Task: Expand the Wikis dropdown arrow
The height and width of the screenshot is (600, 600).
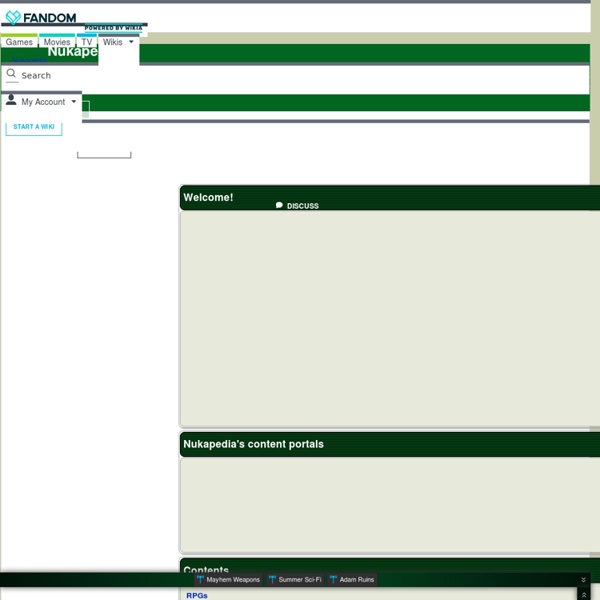Action: click(x=131, y=42)
